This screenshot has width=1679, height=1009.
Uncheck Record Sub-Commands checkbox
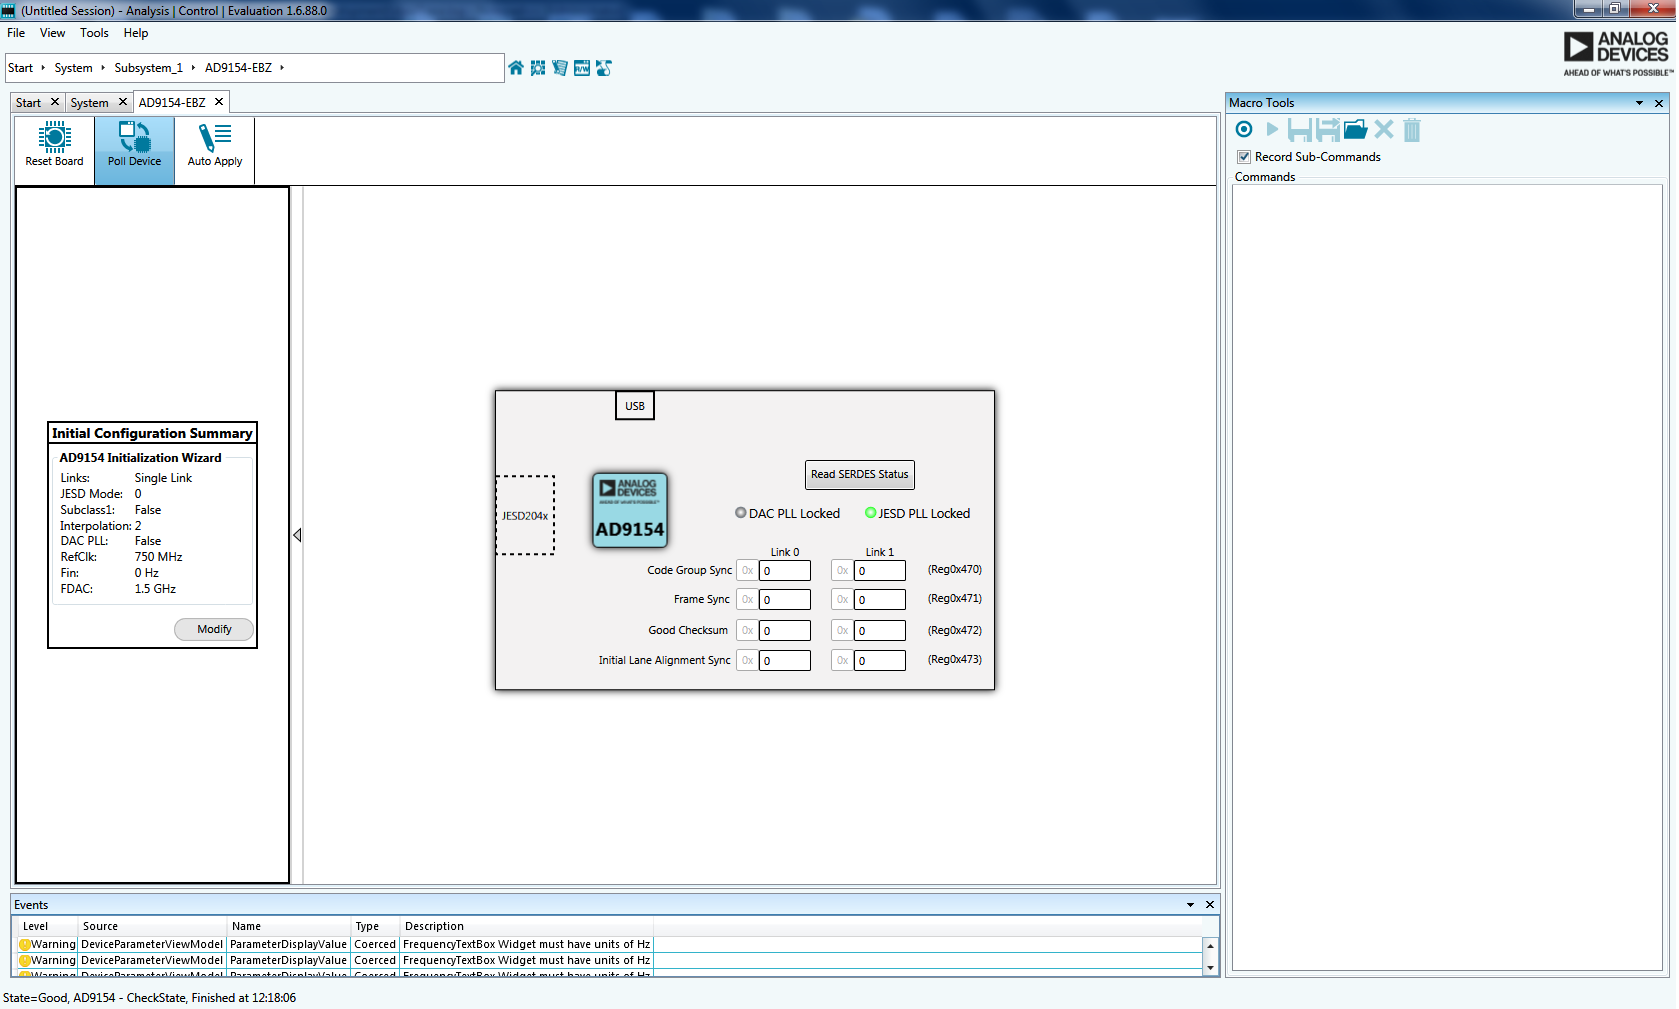(x=1244, y=157)
